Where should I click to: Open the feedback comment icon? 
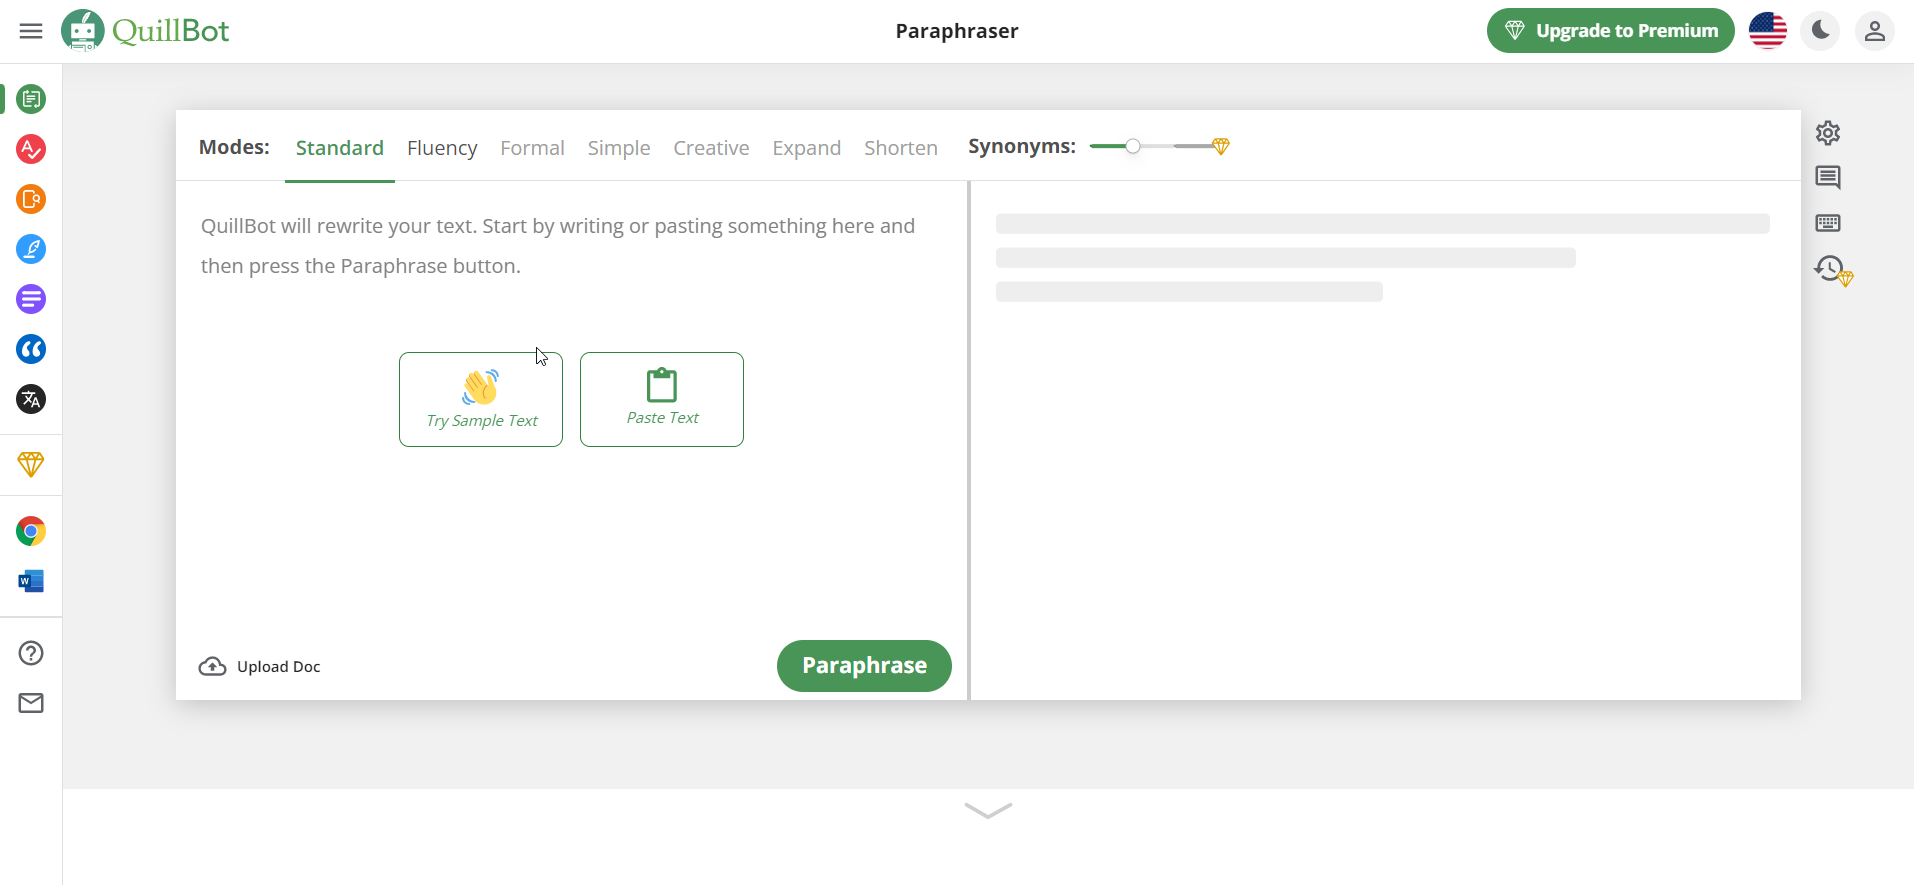(x=1828, y=178)
